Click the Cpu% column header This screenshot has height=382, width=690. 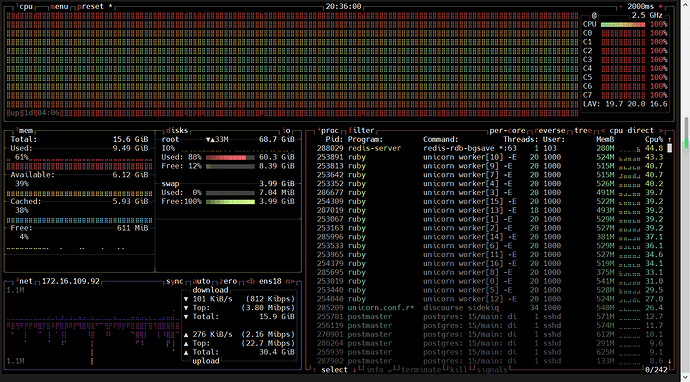point(654,140)
